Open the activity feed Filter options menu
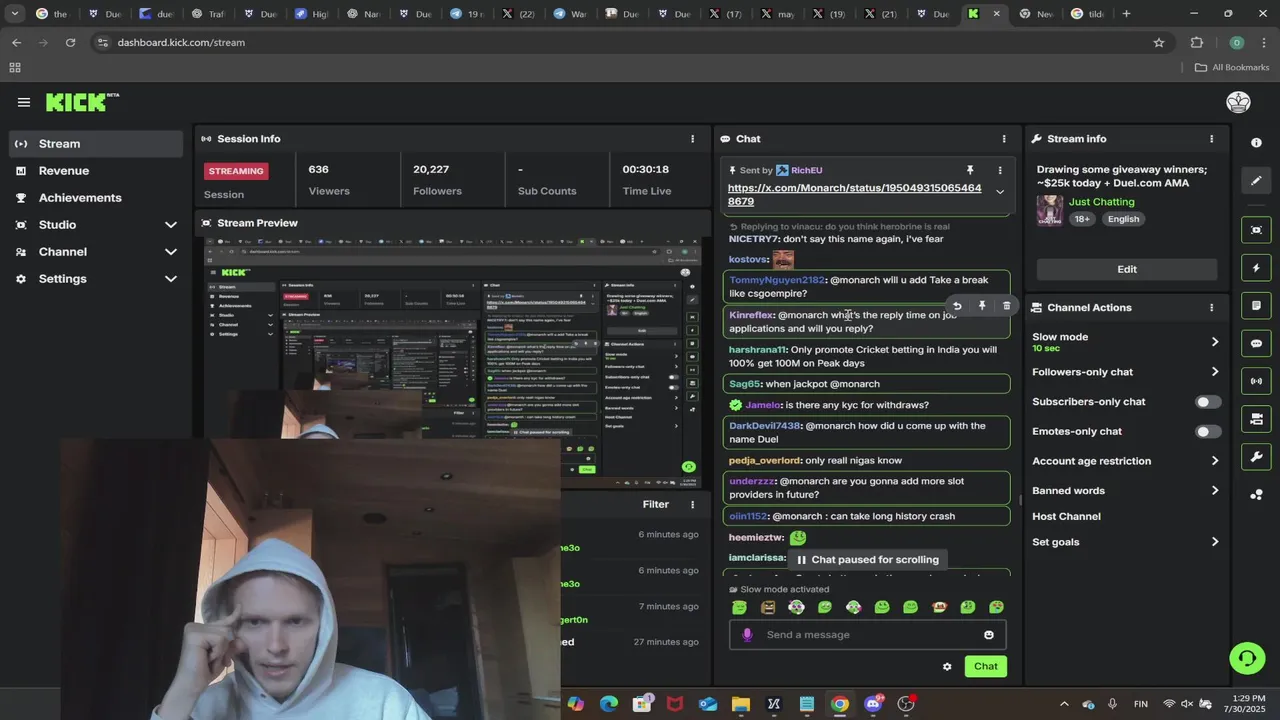 tap(692, 505)
